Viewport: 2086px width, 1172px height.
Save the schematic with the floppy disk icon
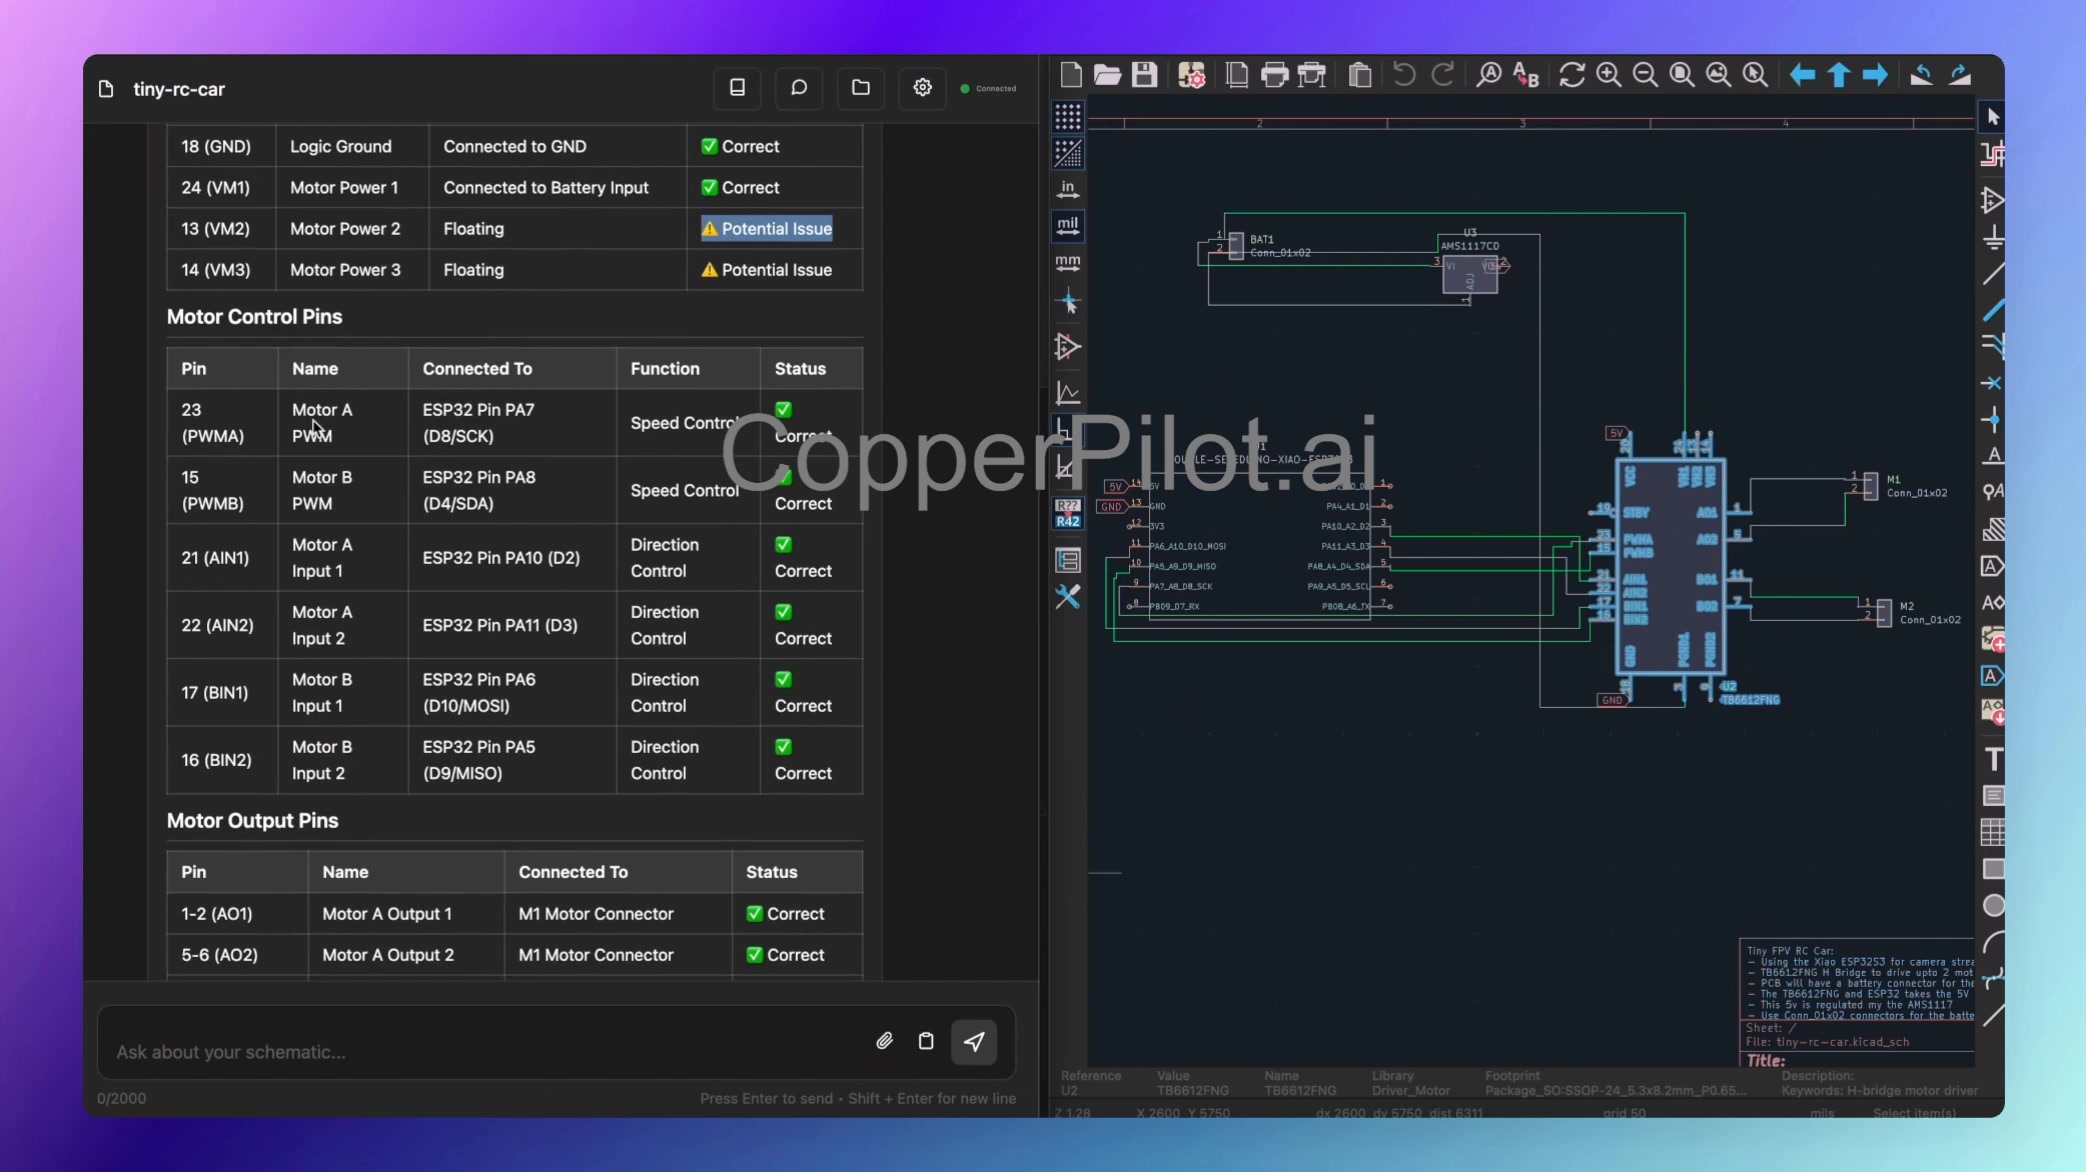1144,75
